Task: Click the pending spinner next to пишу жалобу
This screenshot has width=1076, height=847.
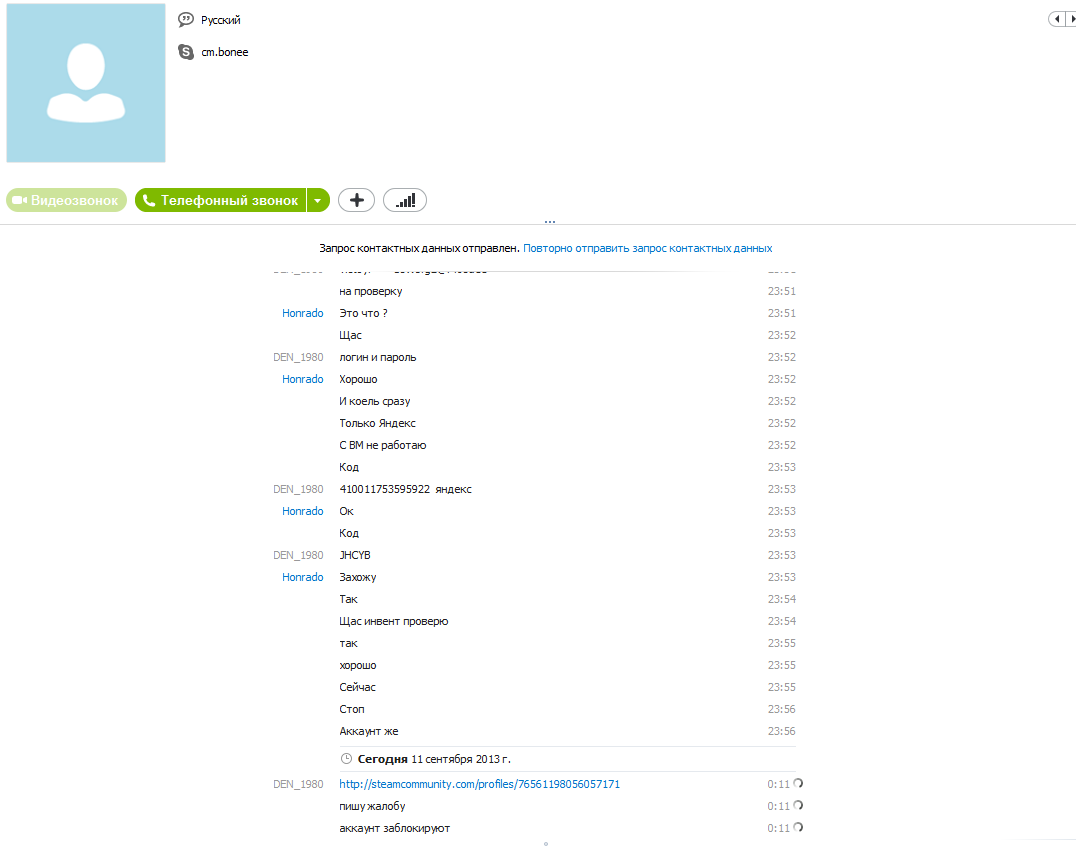Action: click(x=798, y=805)
